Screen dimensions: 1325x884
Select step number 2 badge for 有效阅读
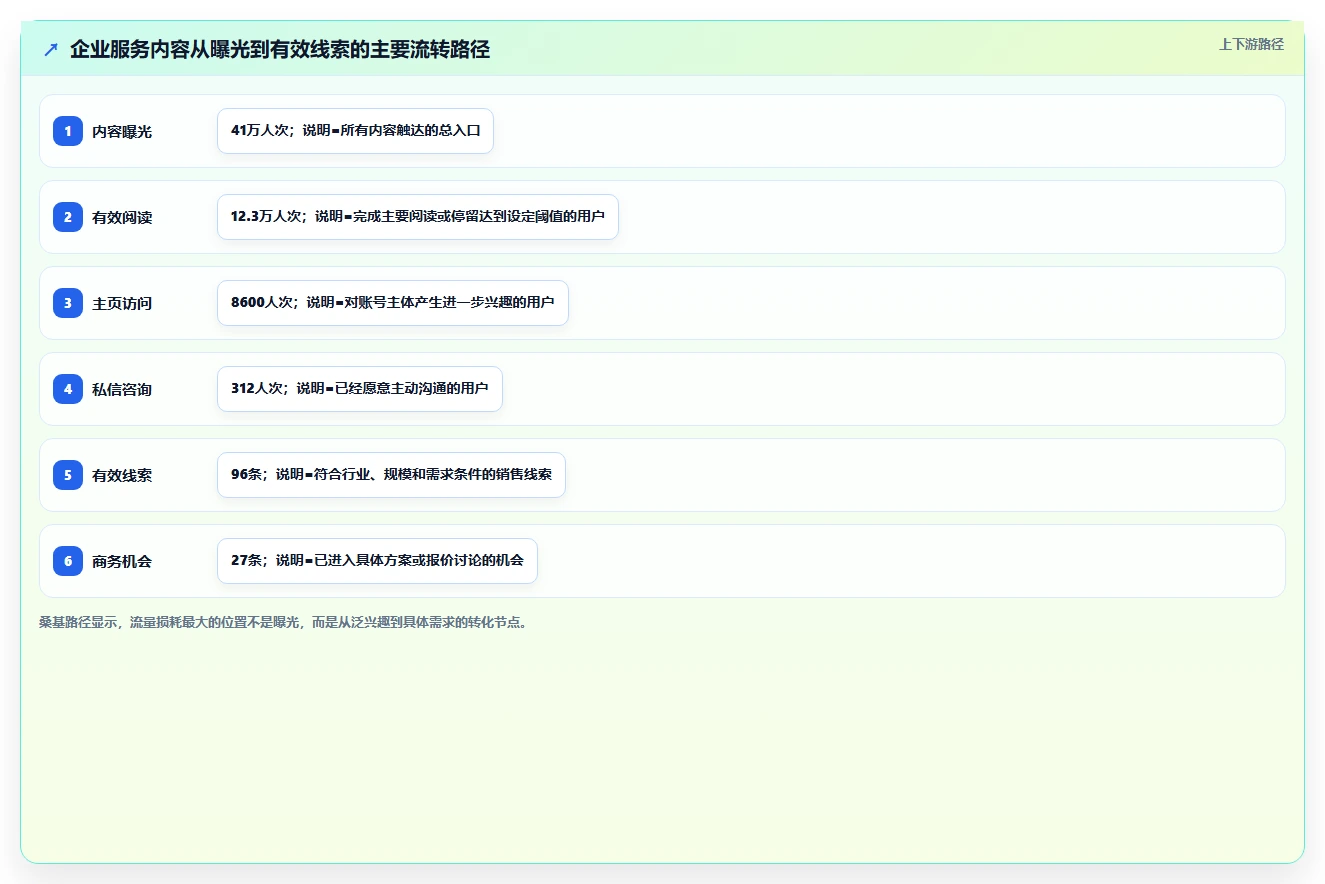click(x=68, y=217)
